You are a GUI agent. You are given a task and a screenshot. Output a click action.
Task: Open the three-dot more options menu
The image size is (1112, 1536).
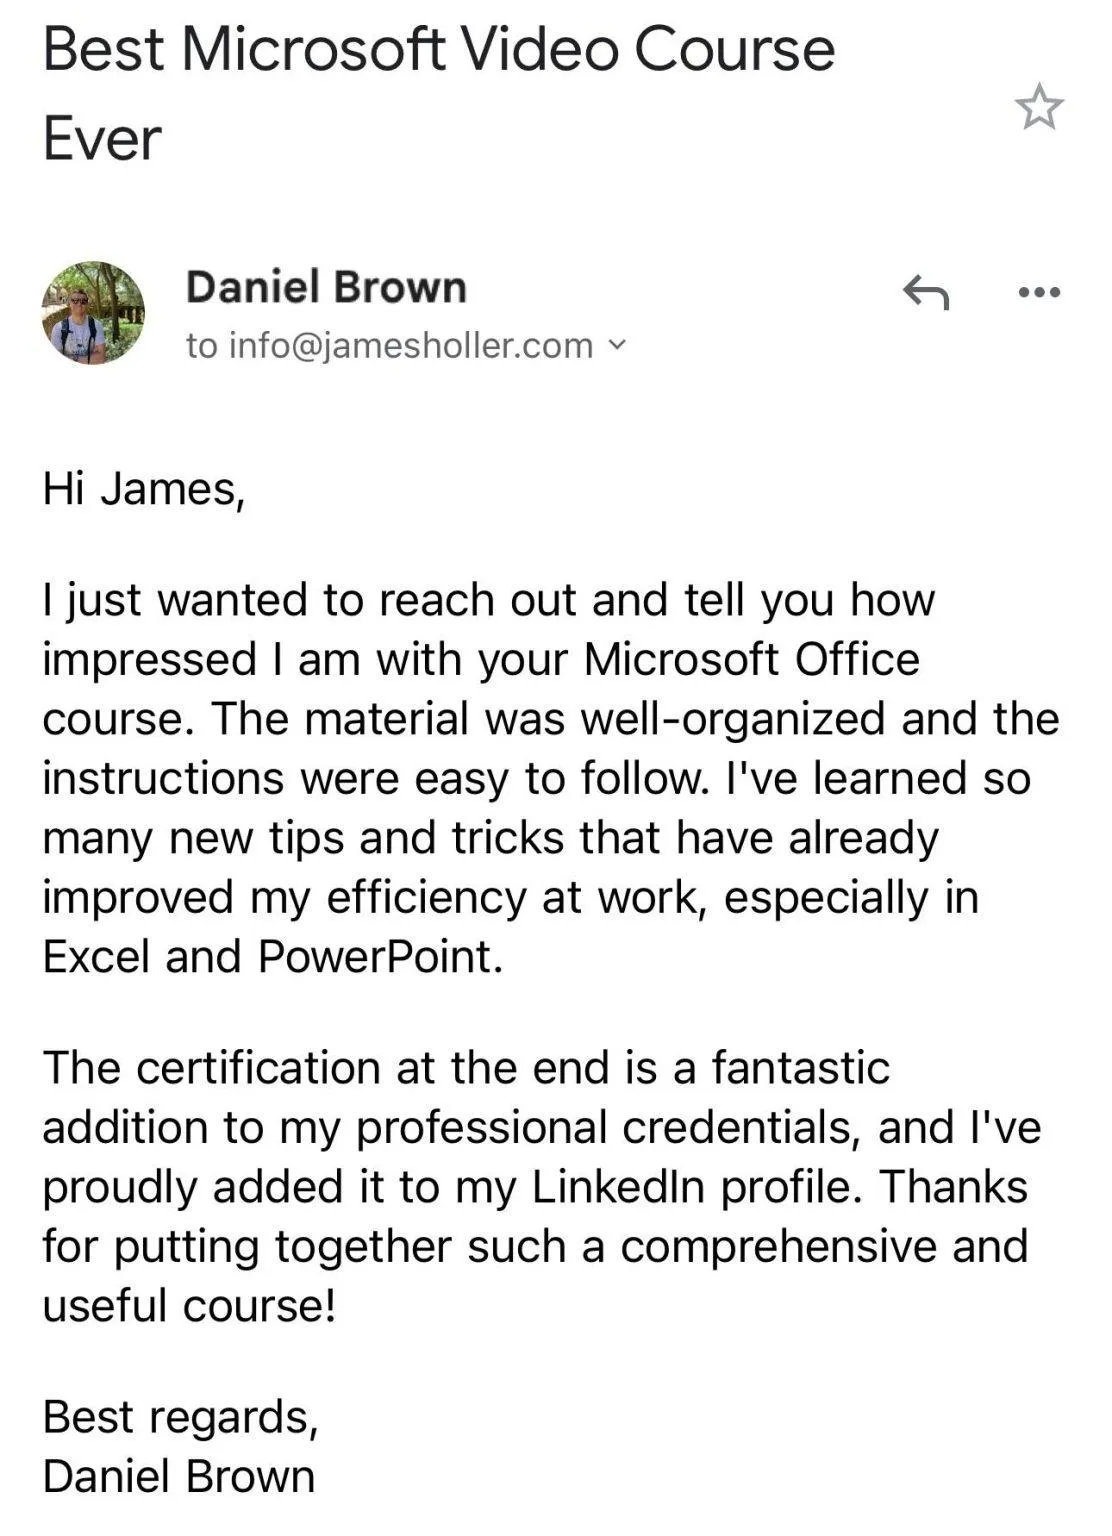tap(1038, 292)
